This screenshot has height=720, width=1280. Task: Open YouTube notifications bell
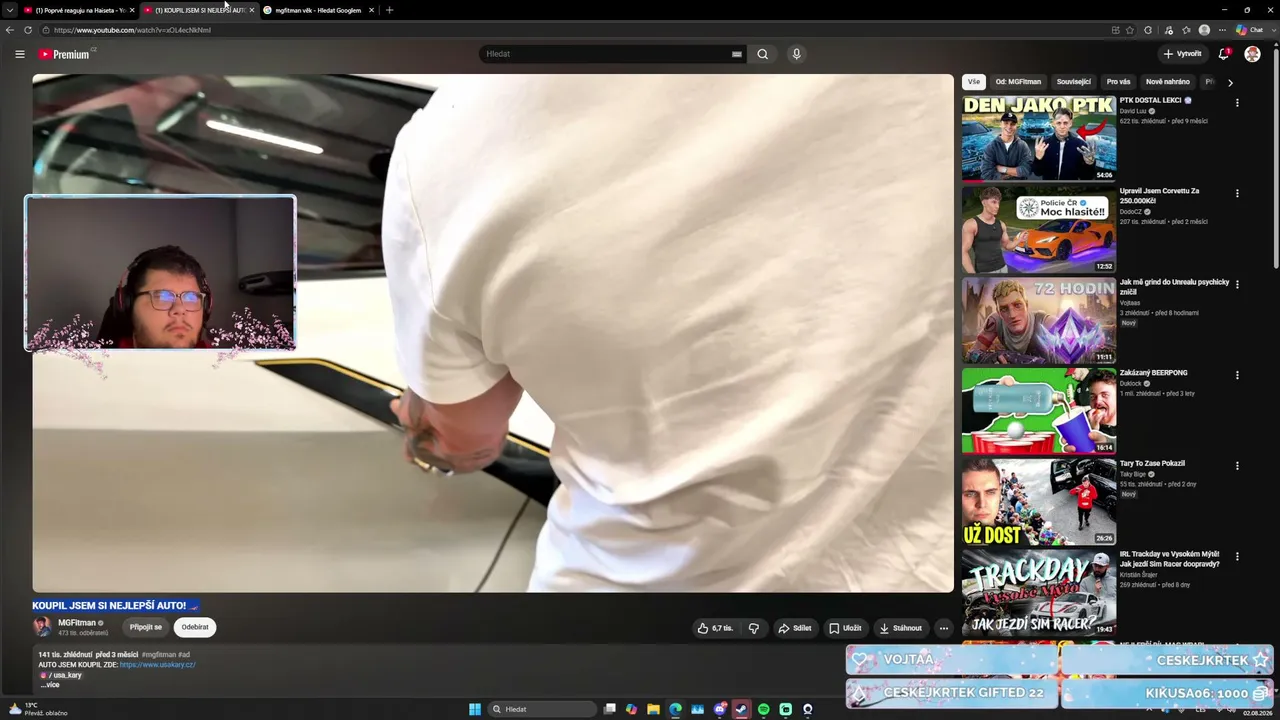pos(1223,54)
